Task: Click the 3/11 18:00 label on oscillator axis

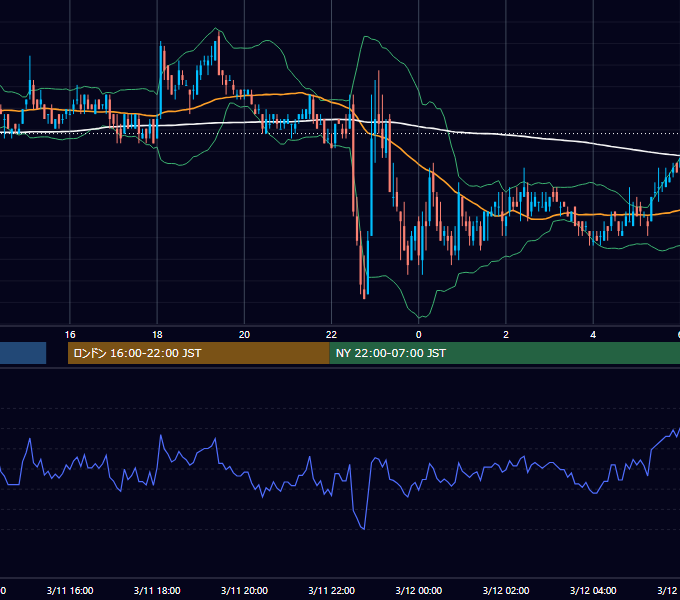Action: 157,590
